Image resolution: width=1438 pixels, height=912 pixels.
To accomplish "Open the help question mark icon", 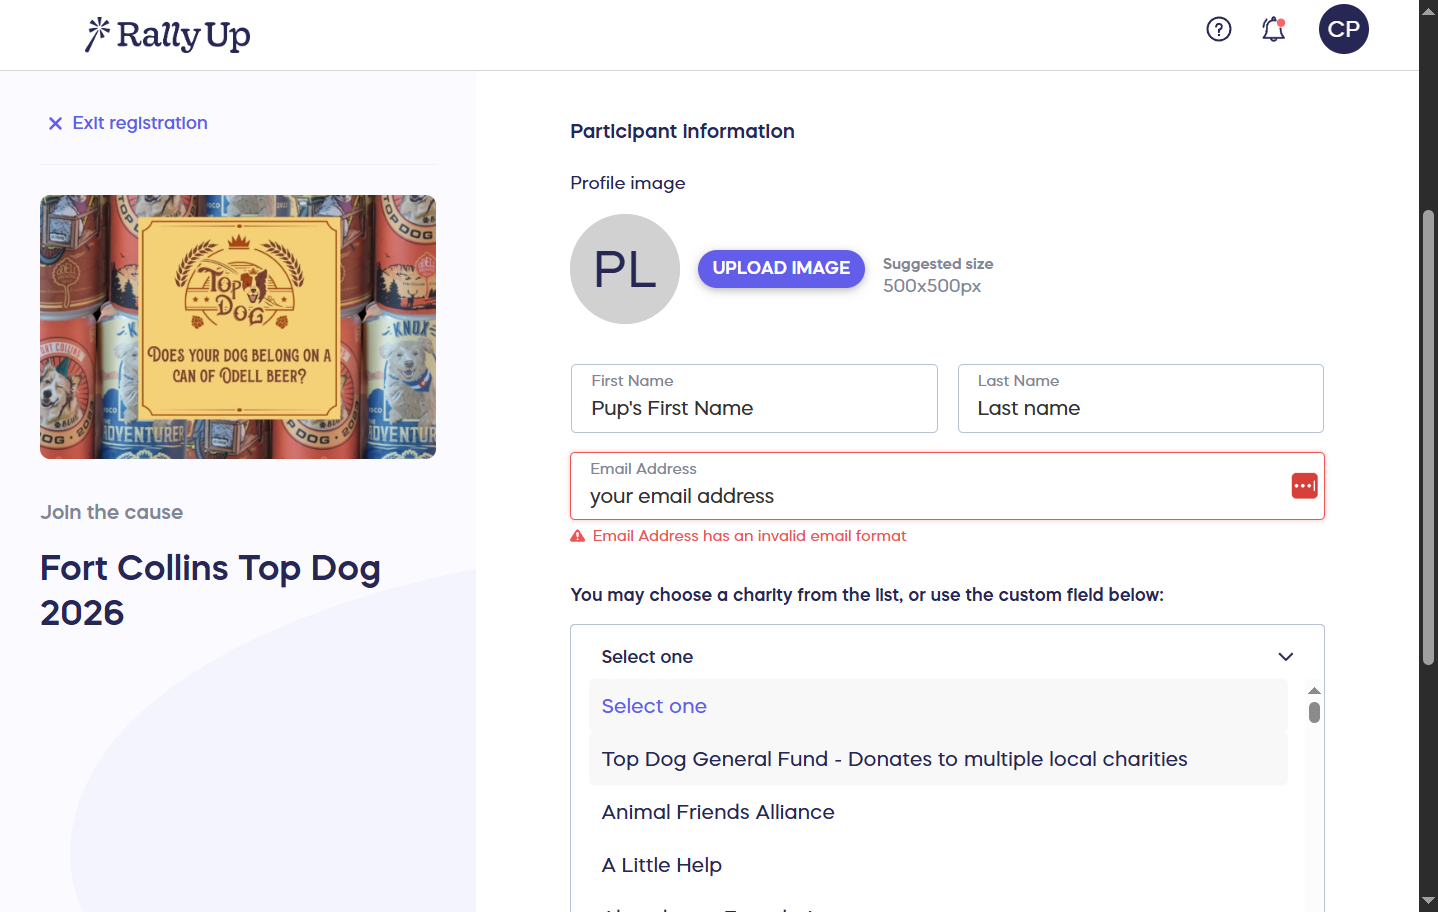I will 1218,29.
